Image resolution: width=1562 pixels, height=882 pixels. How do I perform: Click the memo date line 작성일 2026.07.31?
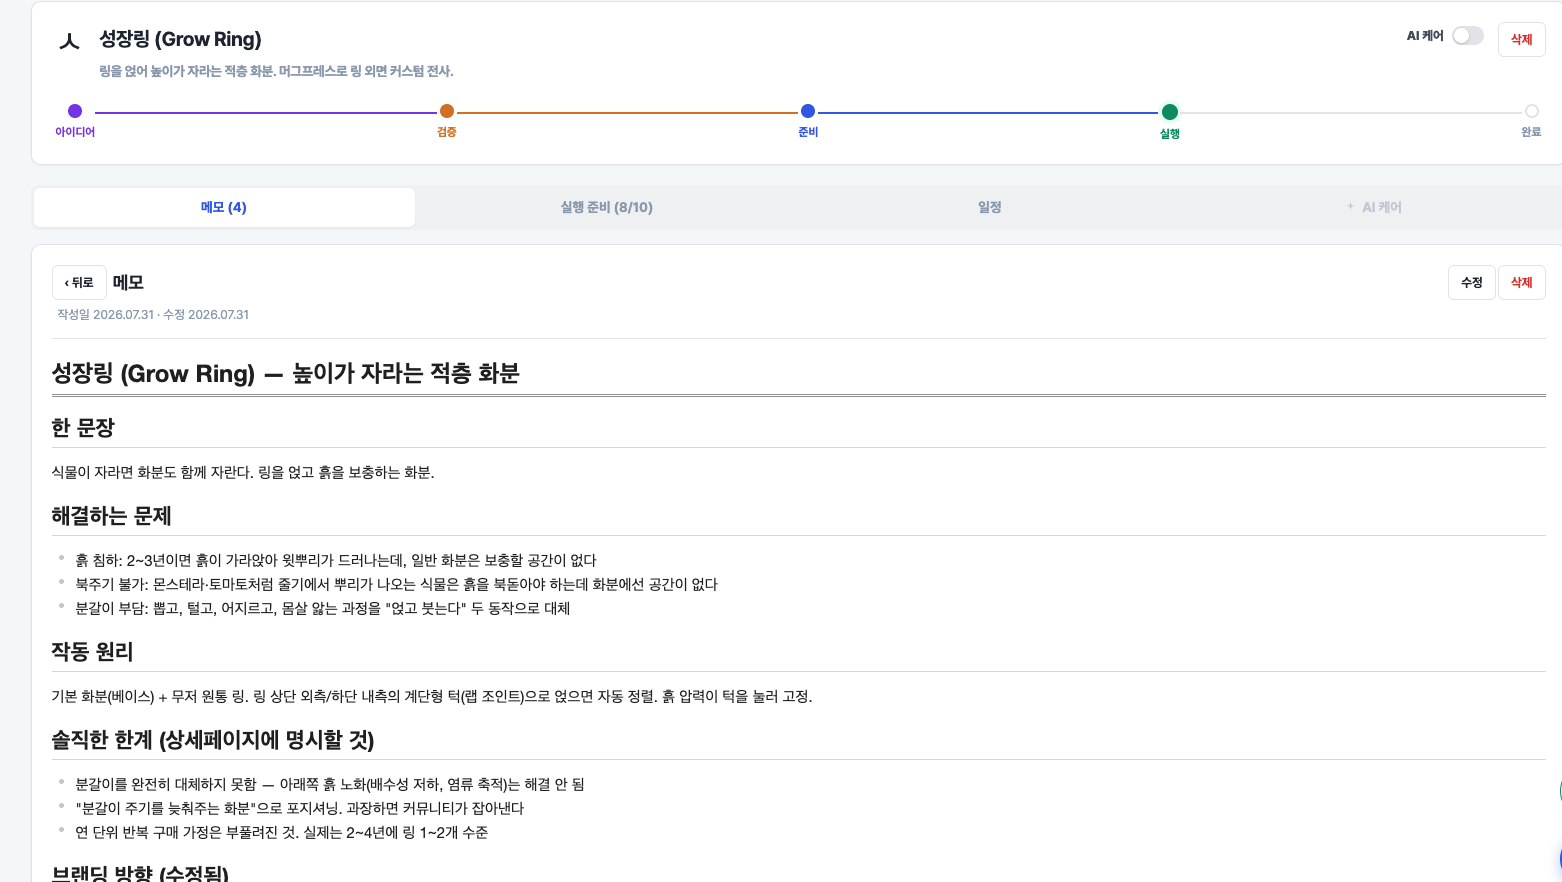(x=153, y=314)
